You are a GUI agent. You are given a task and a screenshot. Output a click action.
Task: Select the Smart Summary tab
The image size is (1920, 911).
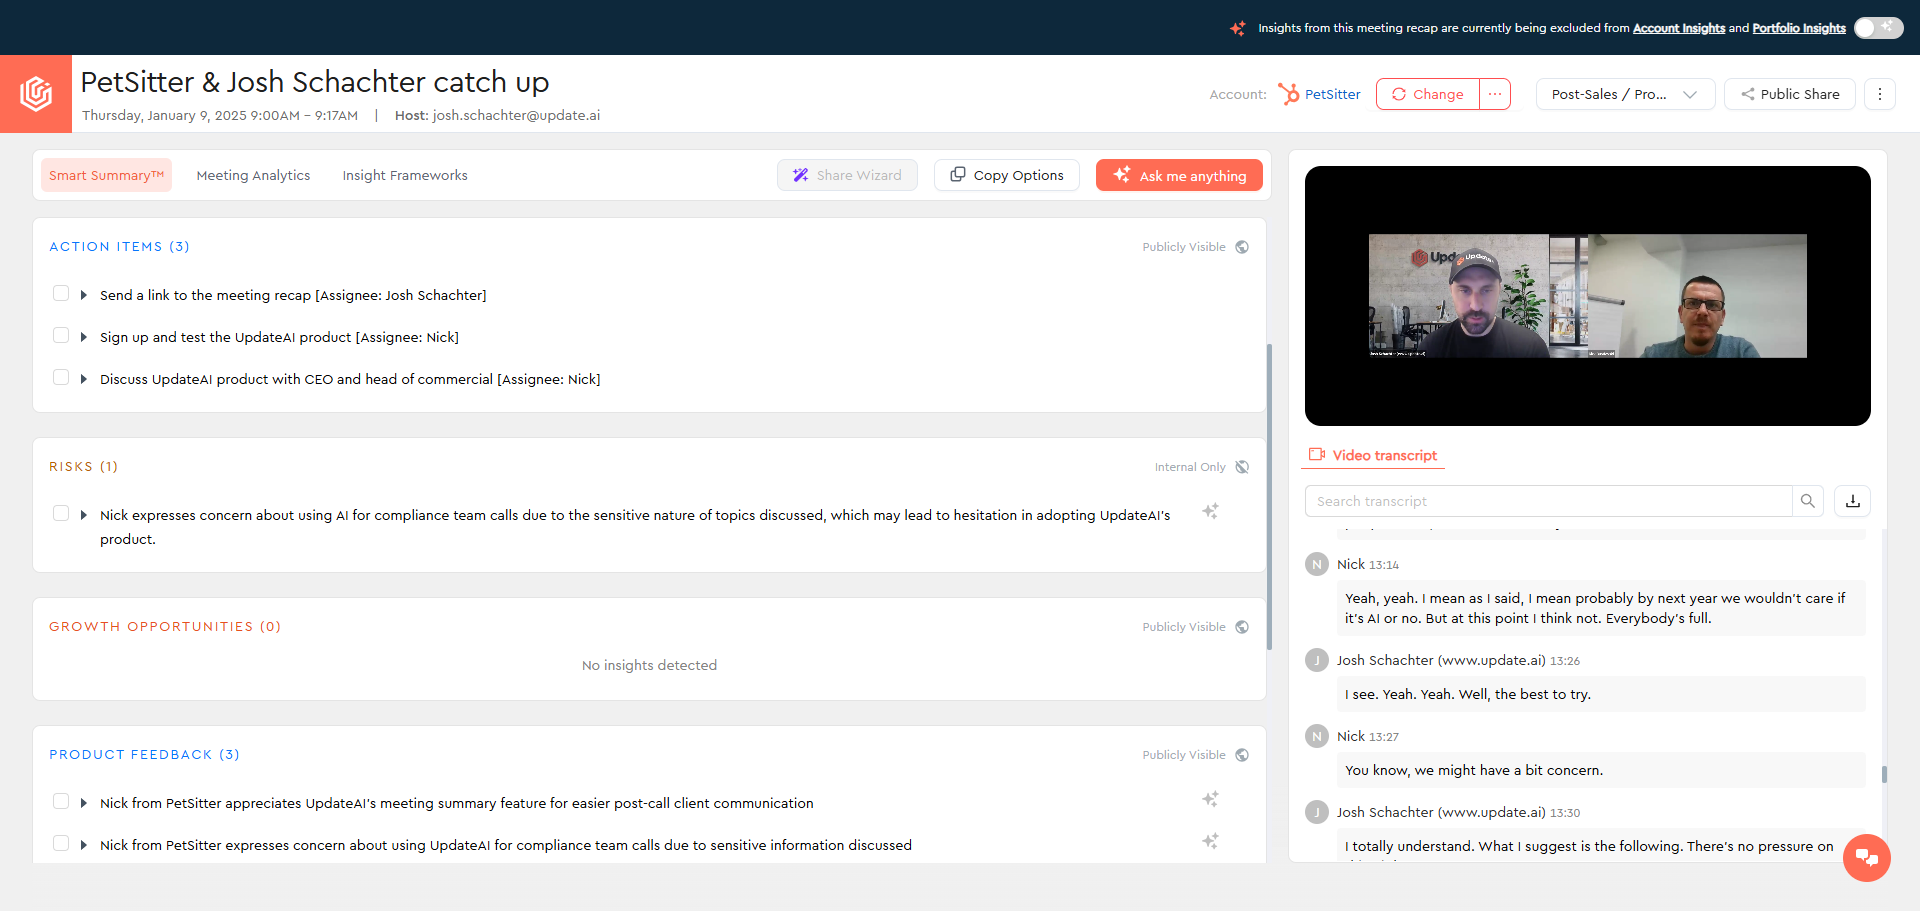pyautogui.click(x=106, y=175)
